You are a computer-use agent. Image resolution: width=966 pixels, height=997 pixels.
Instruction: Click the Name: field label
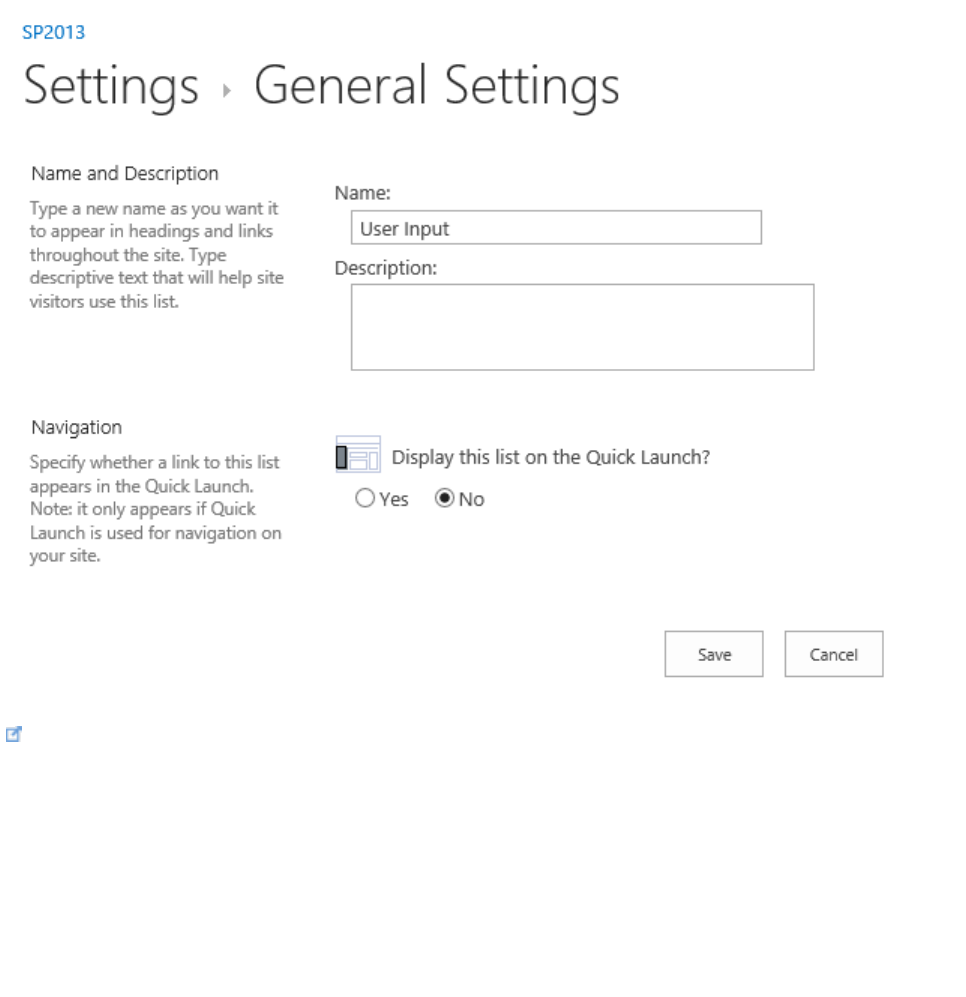362,193
